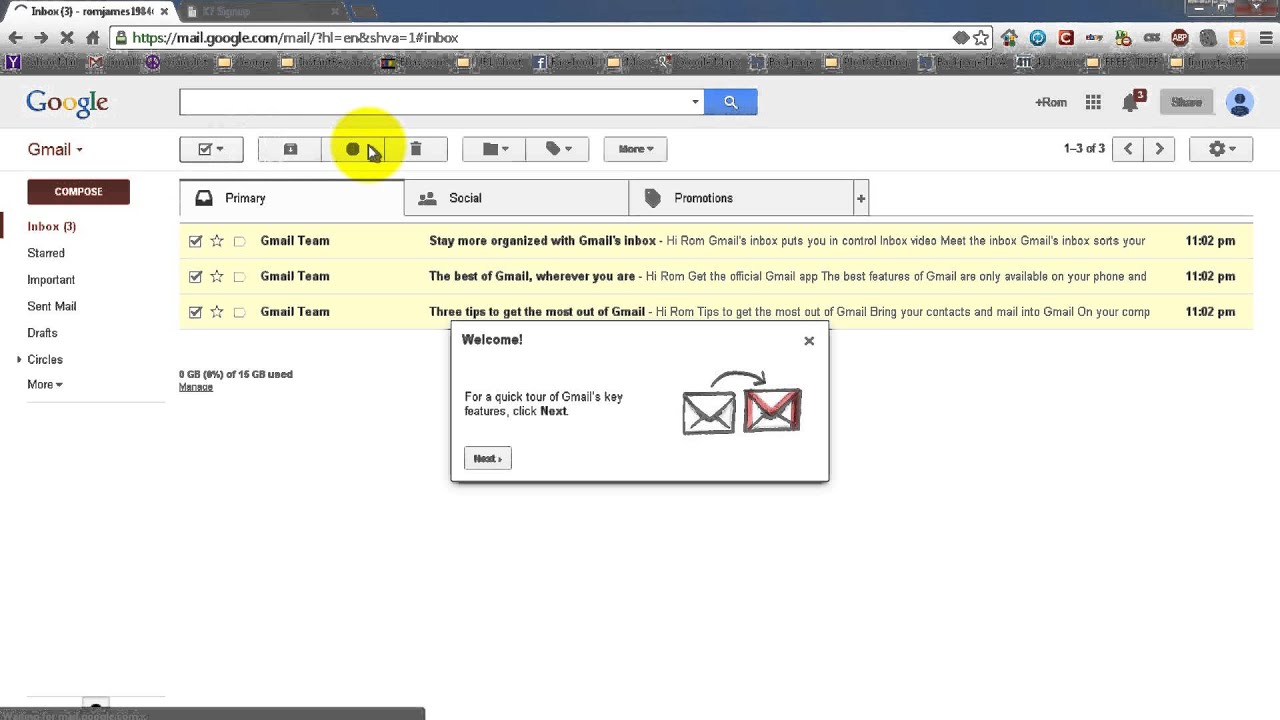Click the eBay extension icon

[1094, 38]
